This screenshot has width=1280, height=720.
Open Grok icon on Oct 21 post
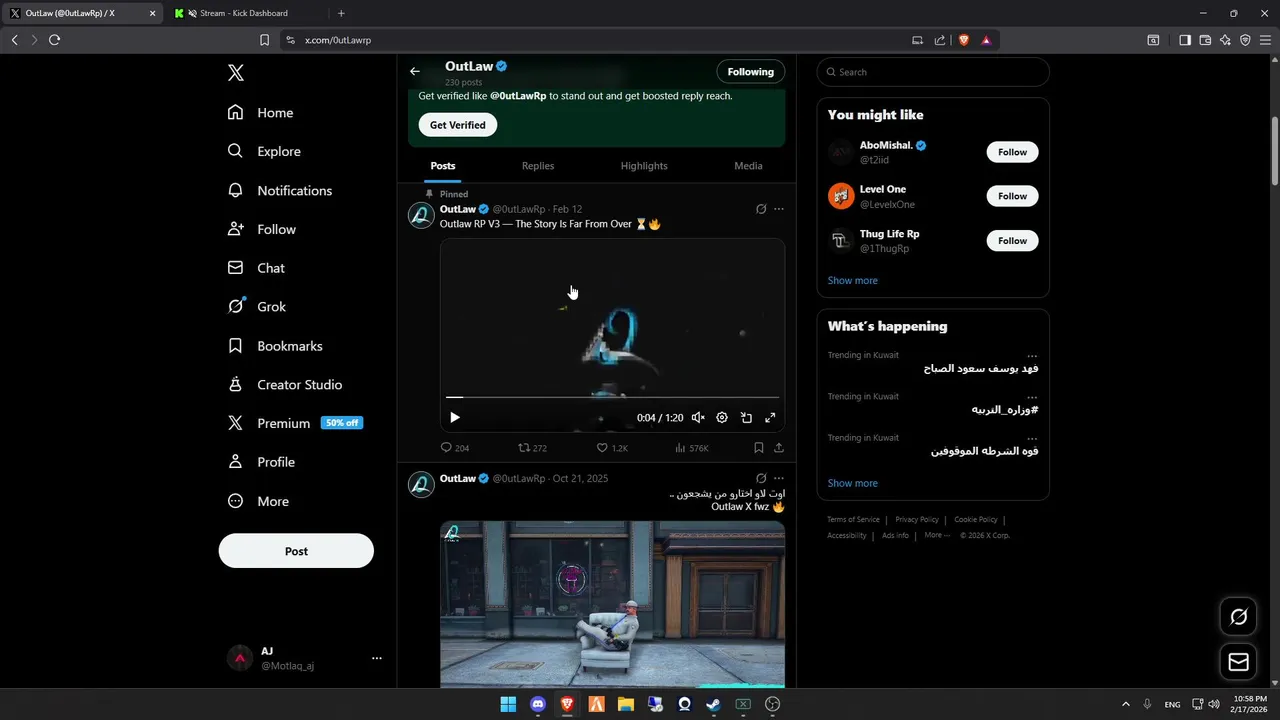pos(761,478)
